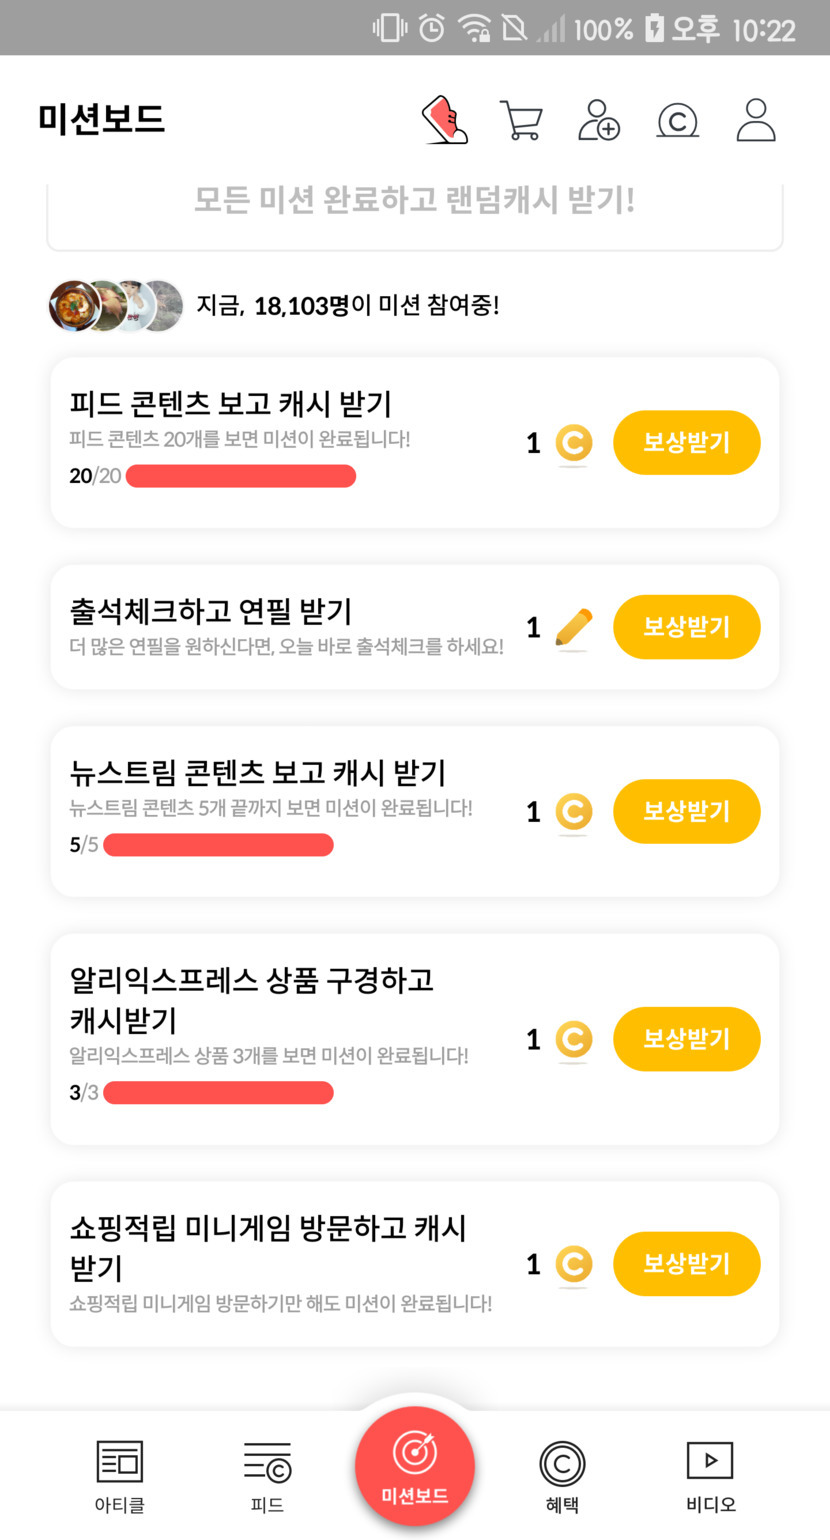
Task: Tap the coin icon on feed mission
Action: 573,443
